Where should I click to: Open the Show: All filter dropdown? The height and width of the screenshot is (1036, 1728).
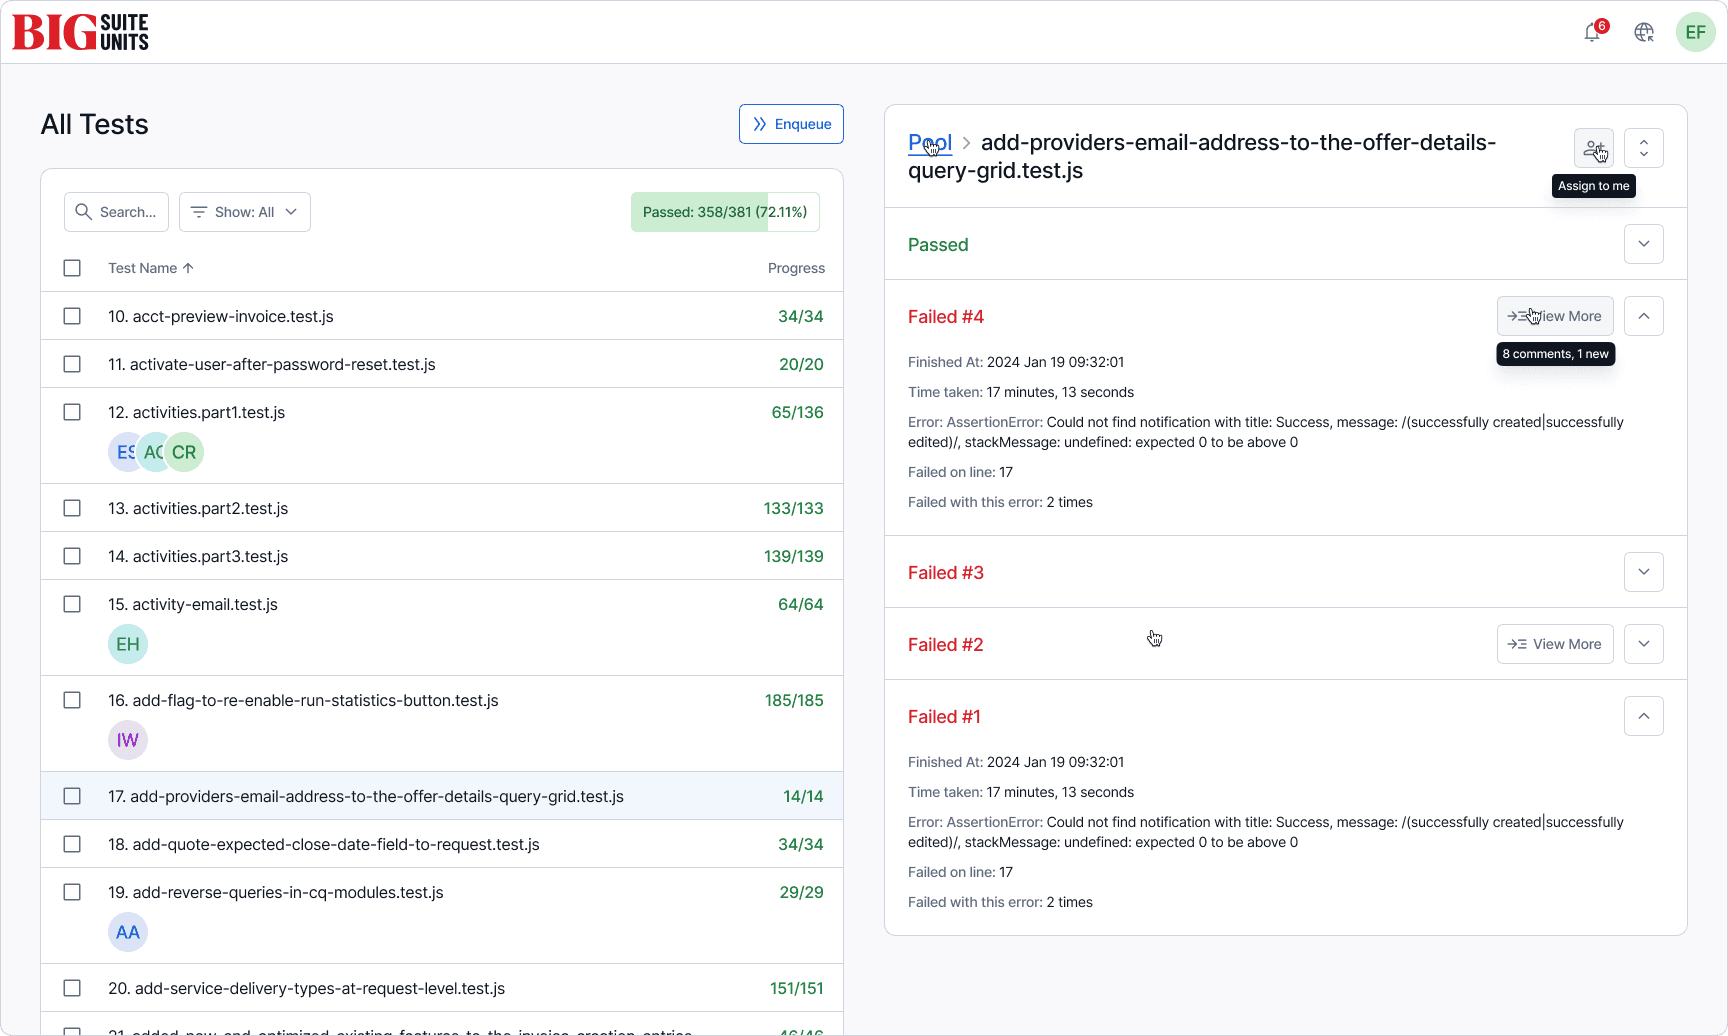(245, 212)
